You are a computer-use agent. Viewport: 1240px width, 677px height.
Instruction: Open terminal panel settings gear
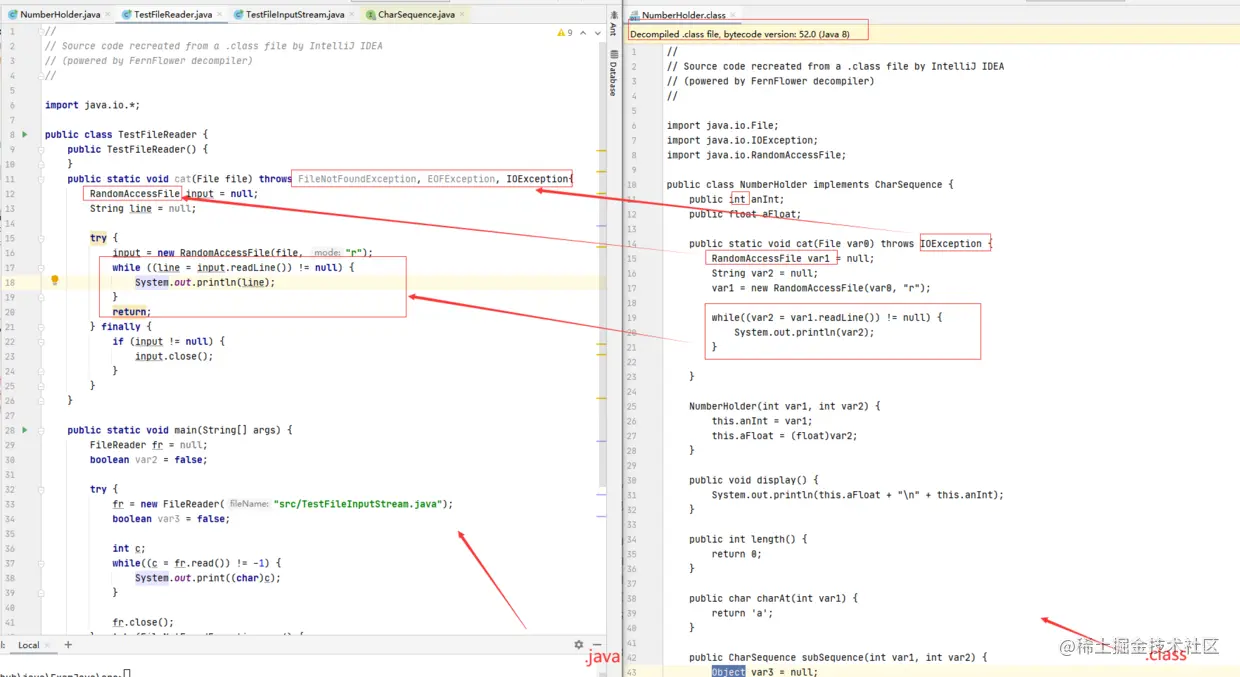click(578, 645)
